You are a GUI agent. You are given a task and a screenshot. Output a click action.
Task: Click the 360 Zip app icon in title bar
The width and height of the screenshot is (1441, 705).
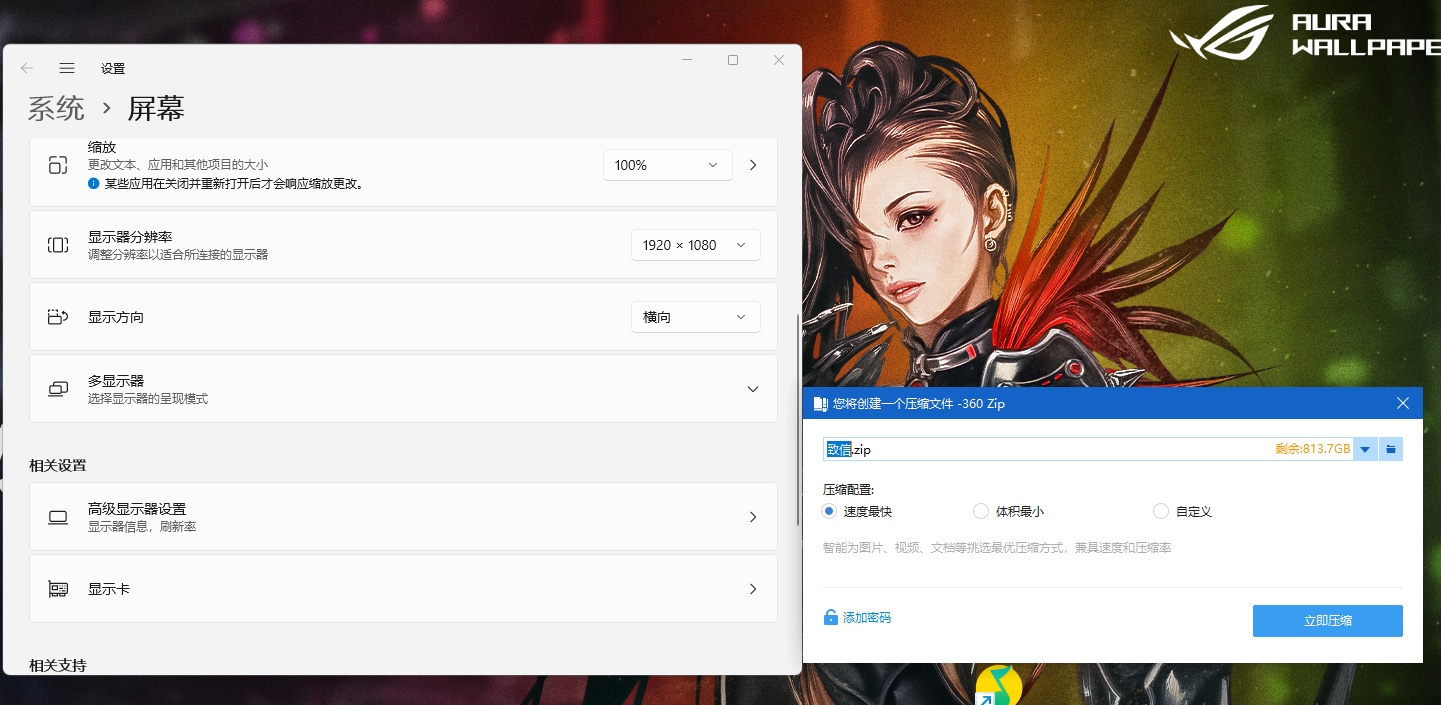click(821, 404)
